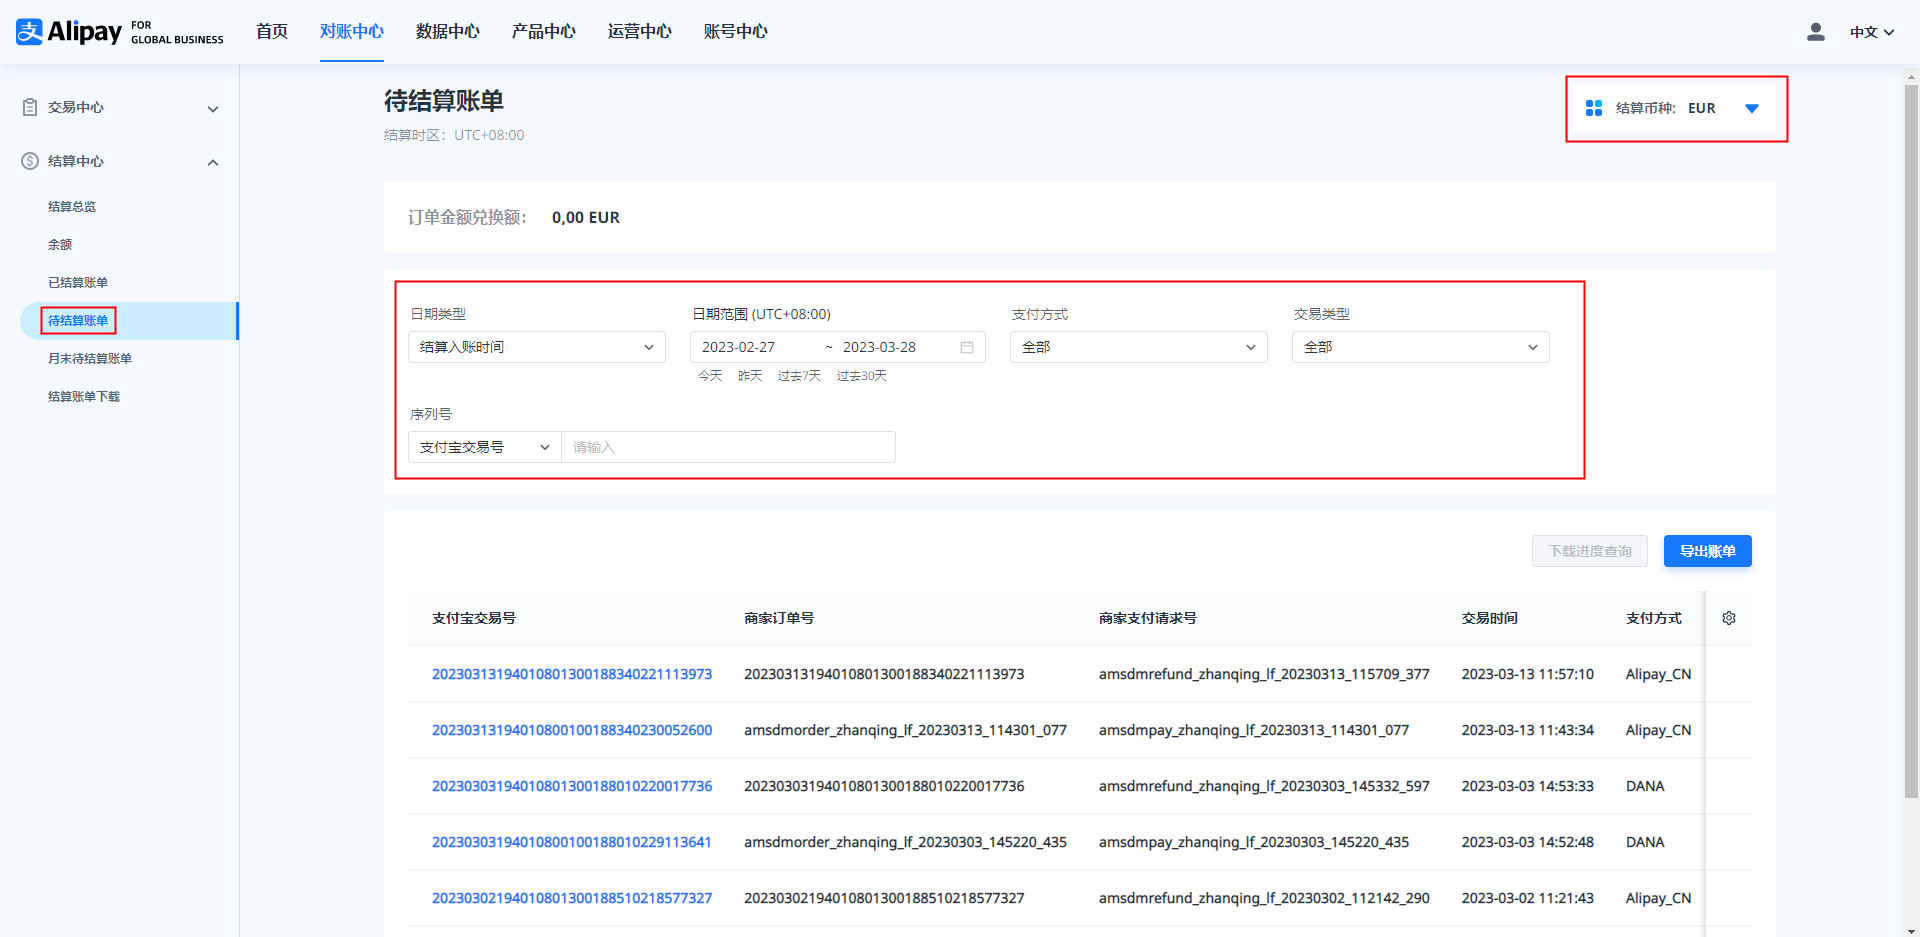This screenshot has height=937, width=1920.
Task: Collapse the 结算中心 sidebar section
Action: 212,162
